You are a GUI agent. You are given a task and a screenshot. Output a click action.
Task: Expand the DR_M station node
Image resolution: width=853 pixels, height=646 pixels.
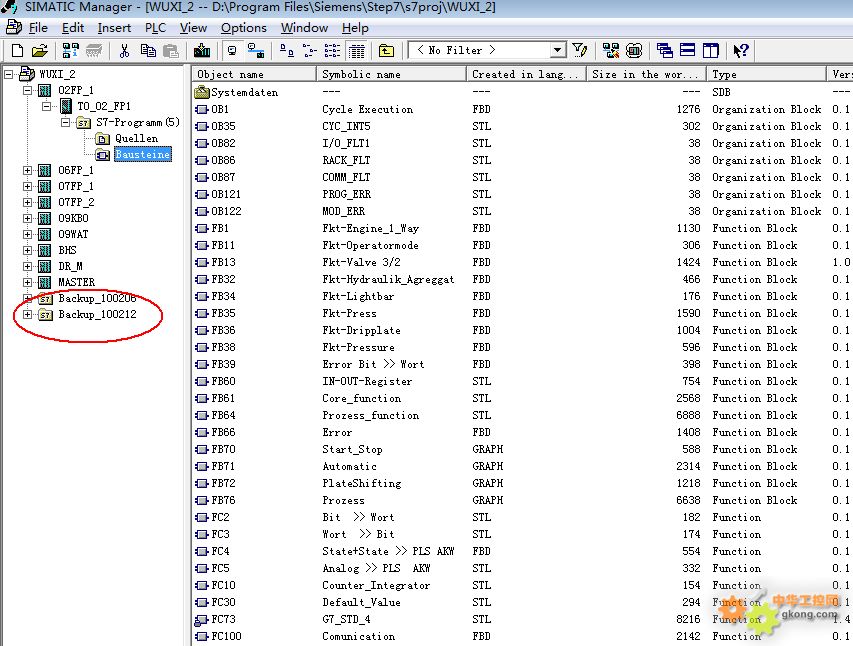click(27, 267)
